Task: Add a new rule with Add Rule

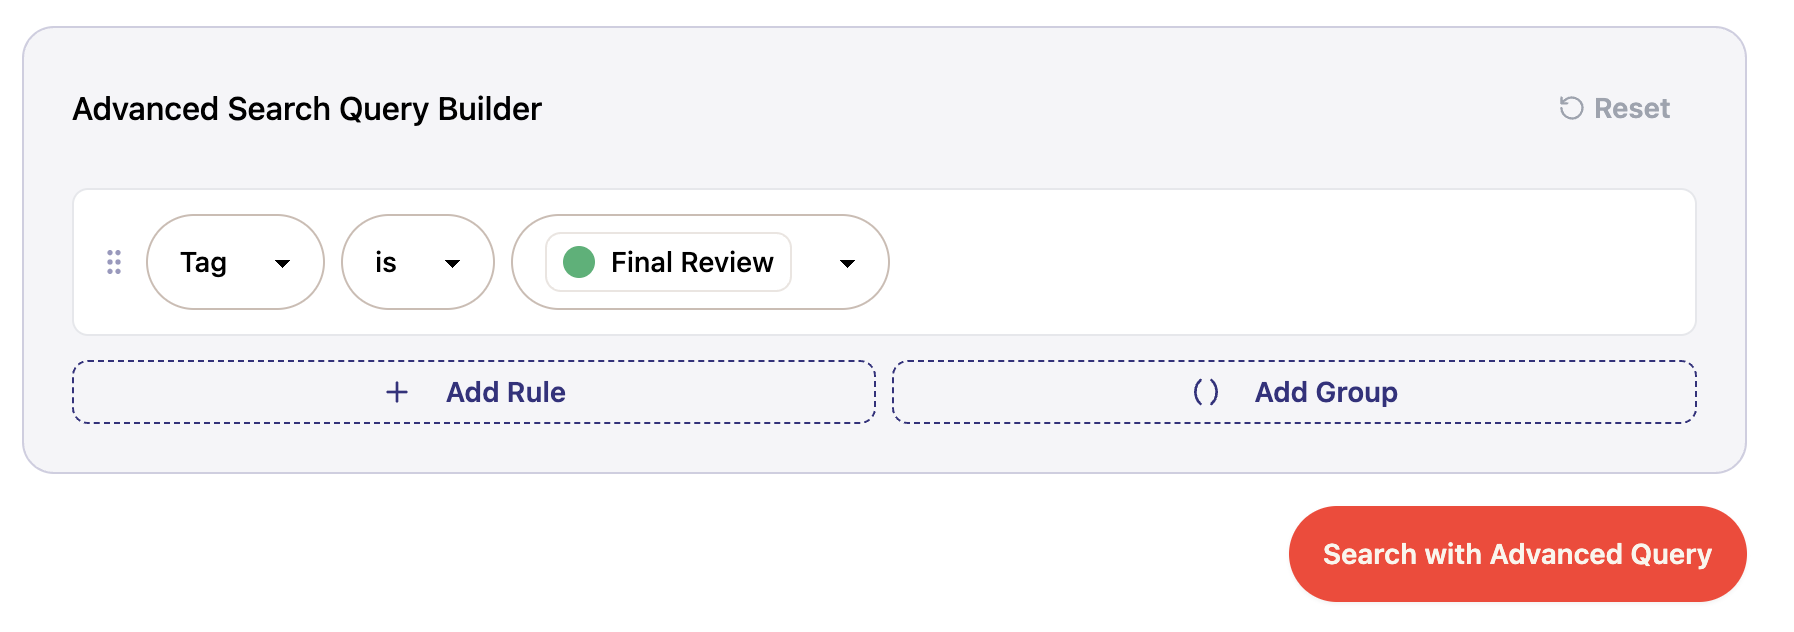Action: pos(474,392)
